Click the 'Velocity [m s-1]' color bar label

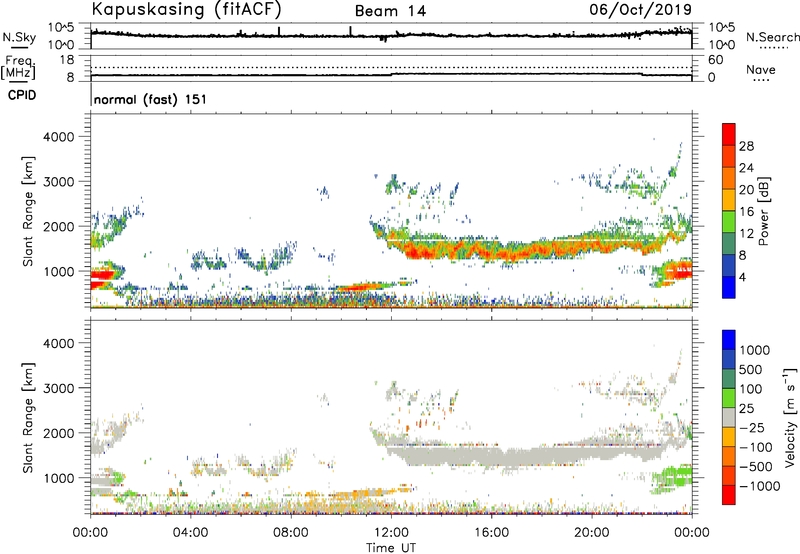790,417
